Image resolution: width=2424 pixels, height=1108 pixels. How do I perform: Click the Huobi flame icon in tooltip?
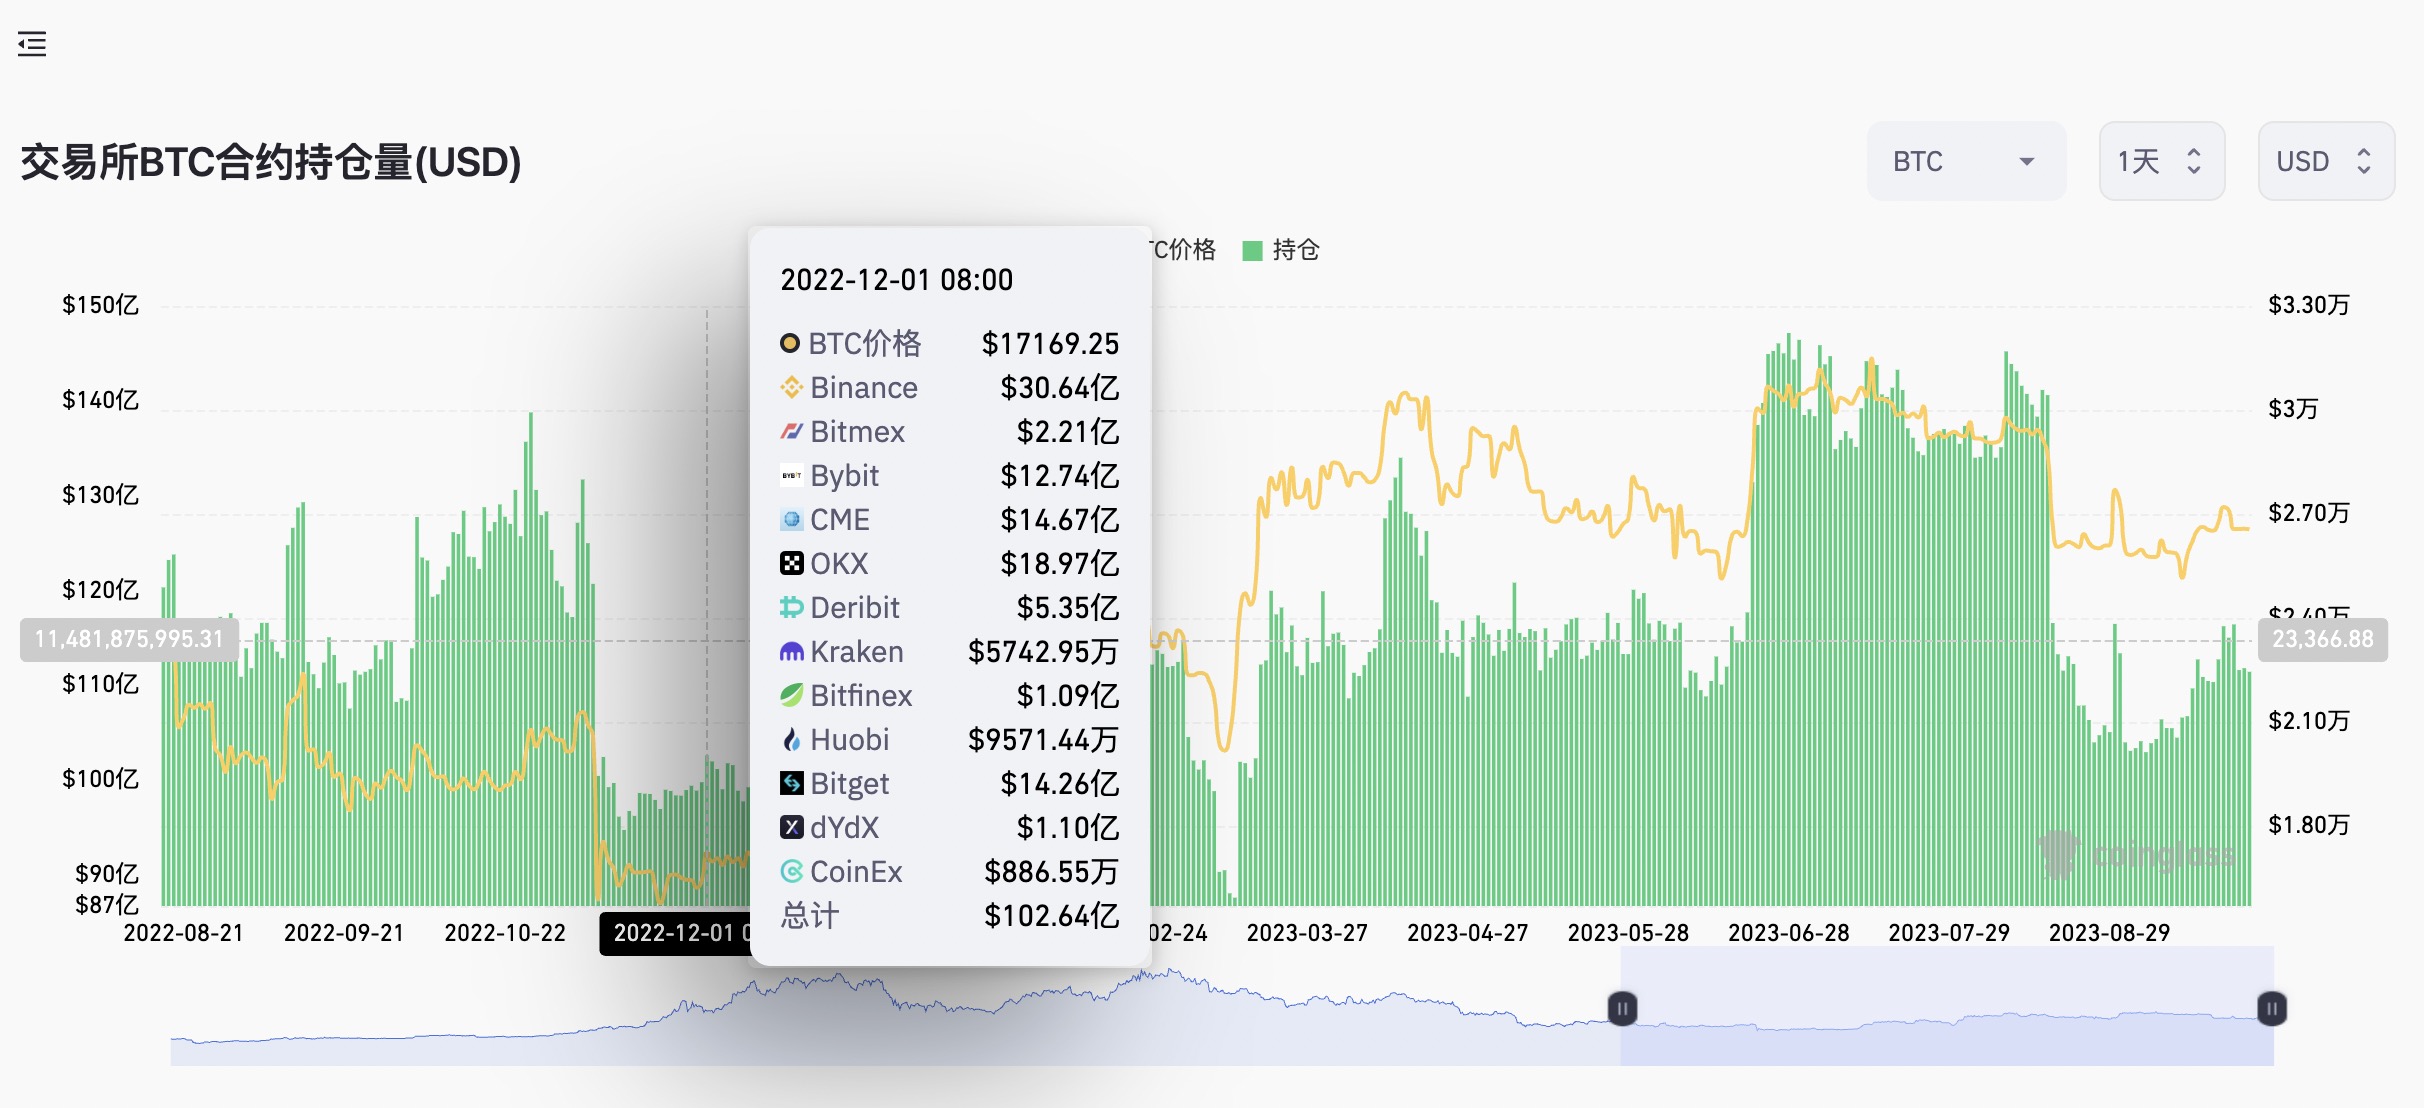tap(791, 739)
